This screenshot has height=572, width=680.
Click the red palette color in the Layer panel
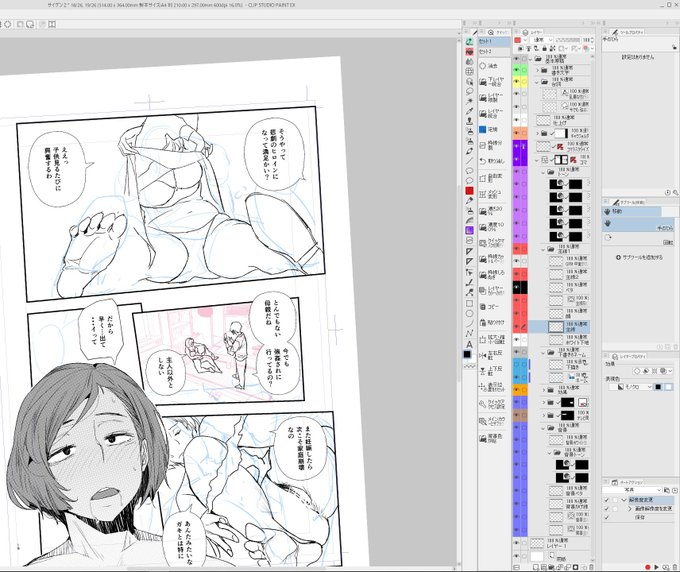click(x=517, y=40)
